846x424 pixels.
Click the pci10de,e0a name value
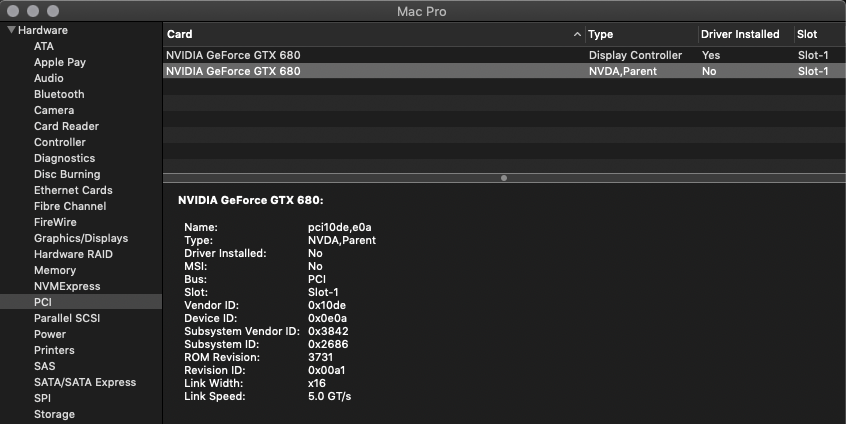point(339,227)
